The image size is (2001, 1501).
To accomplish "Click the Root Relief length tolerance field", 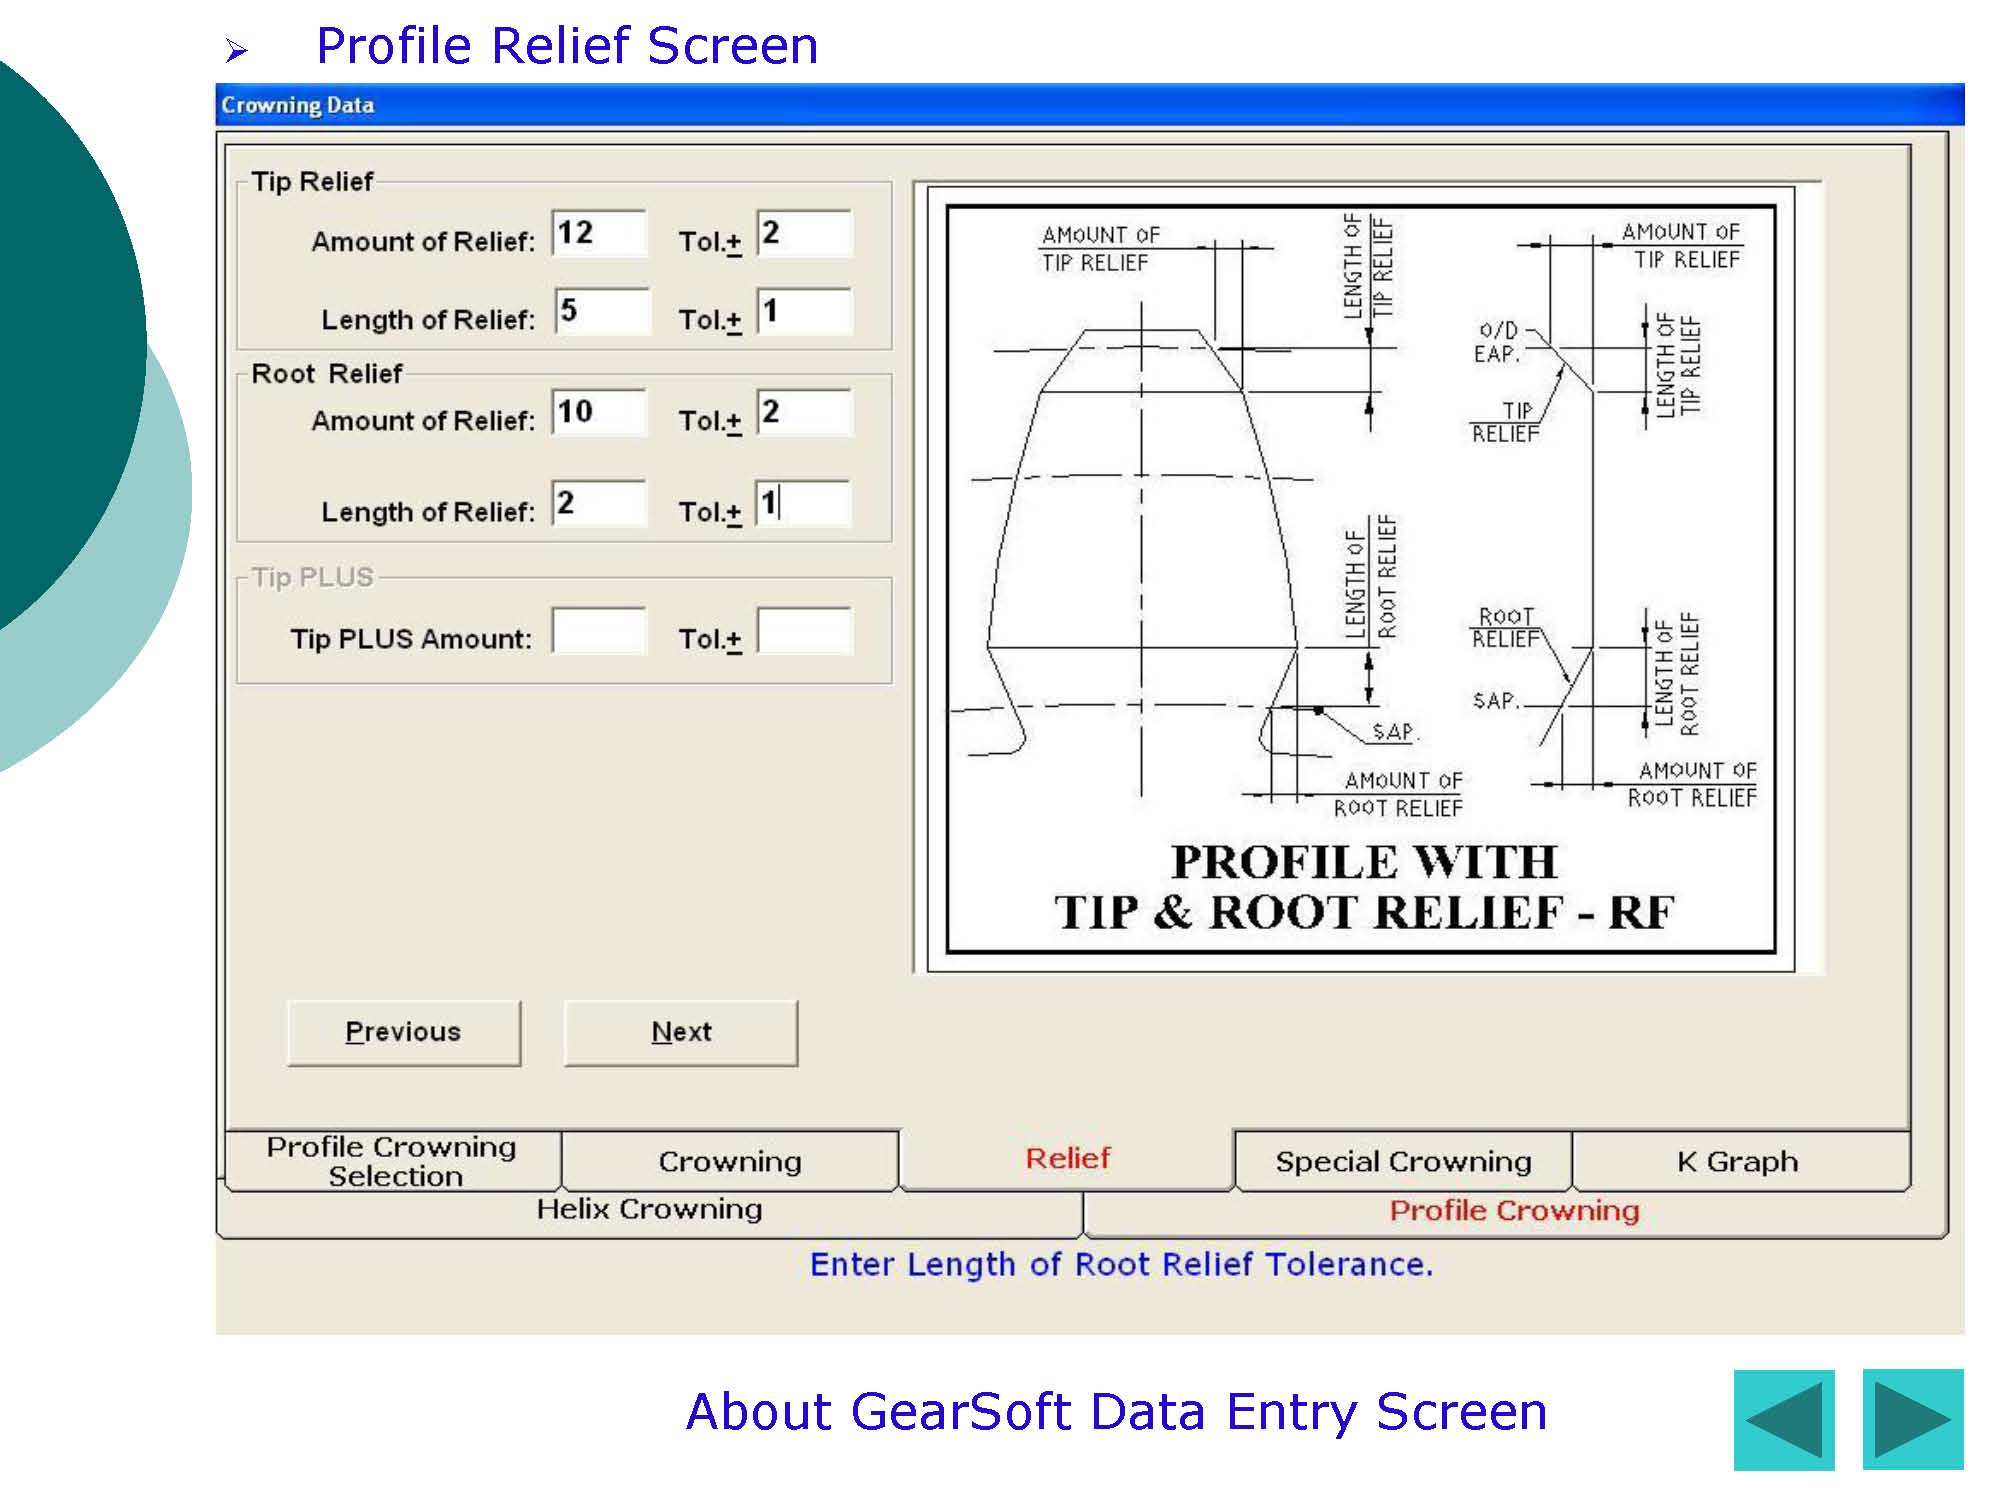I will [803, 503].
